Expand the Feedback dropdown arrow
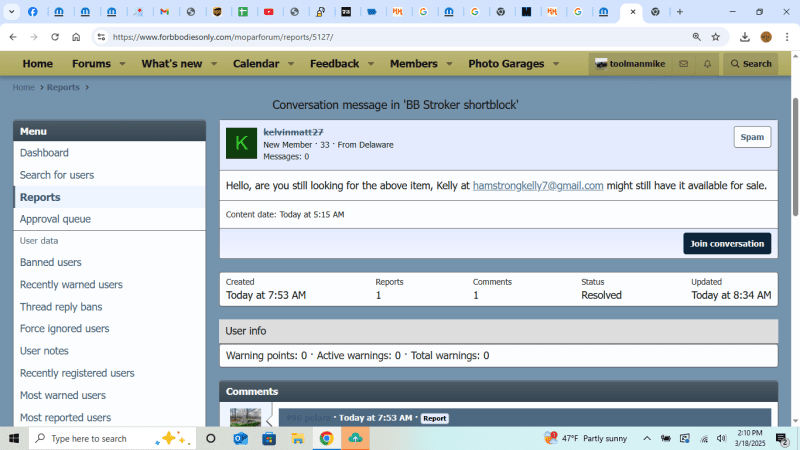This screenshot has height=450, width=800. 371,64
